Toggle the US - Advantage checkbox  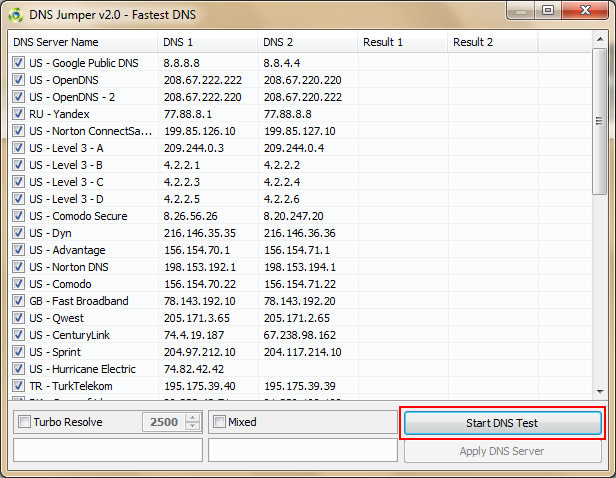click(x=18, y=250)
